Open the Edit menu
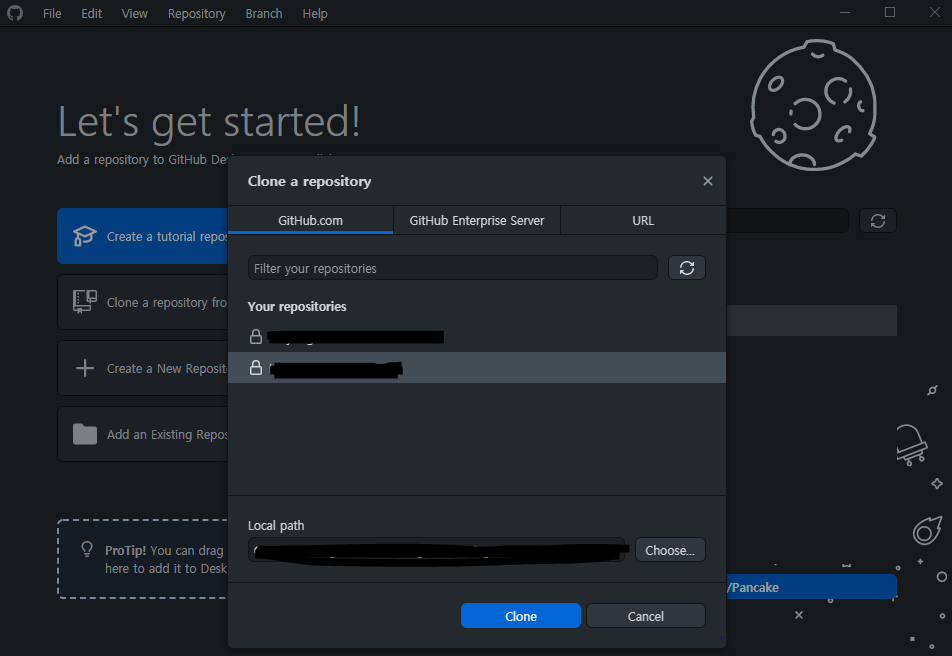The image size is (952, 656). [92, 13]
